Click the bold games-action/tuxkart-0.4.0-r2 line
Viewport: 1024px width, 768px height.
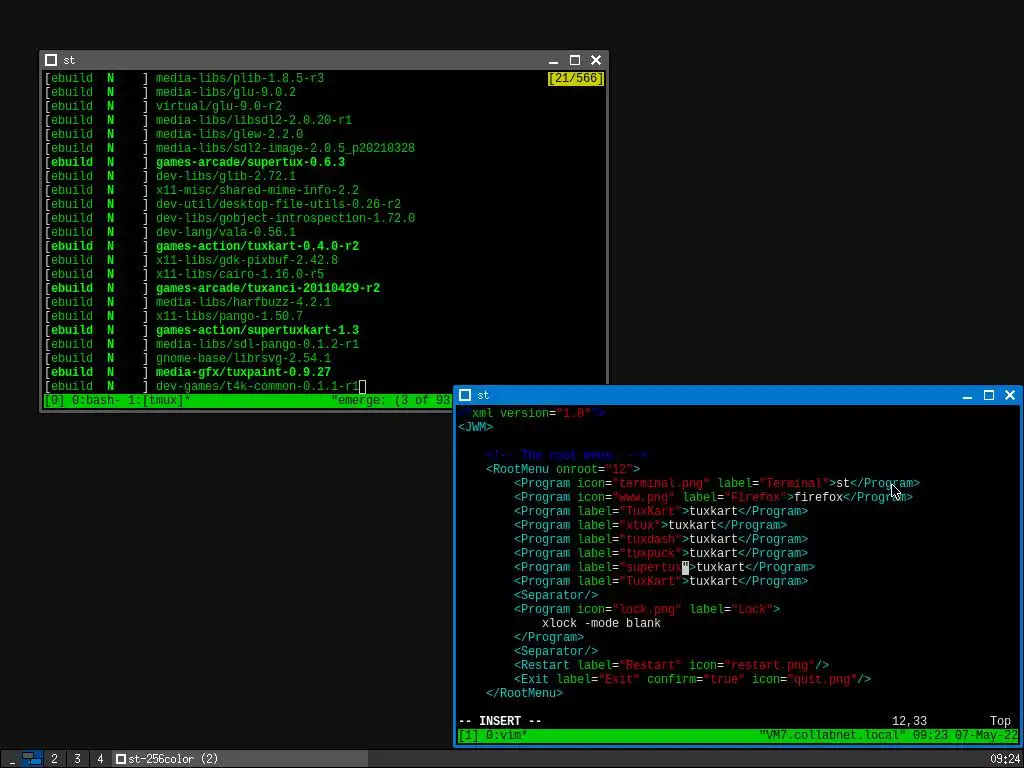coord(257,246)
